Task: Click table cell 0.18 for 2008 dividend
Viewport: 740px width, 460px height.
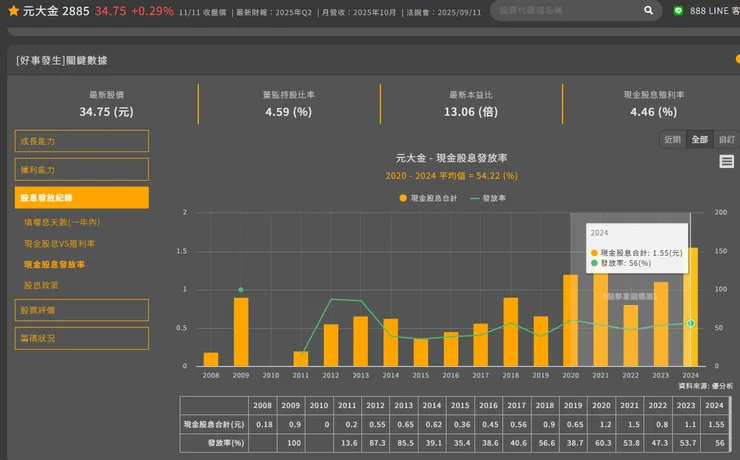Action: click(x=264, y=424)
